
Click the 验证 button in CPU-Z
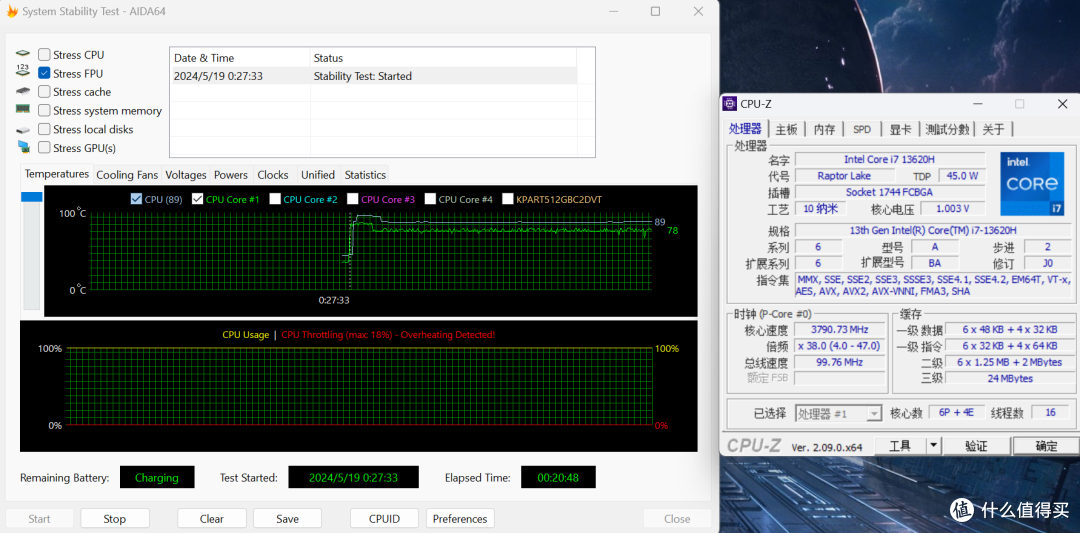click(976, 446)
